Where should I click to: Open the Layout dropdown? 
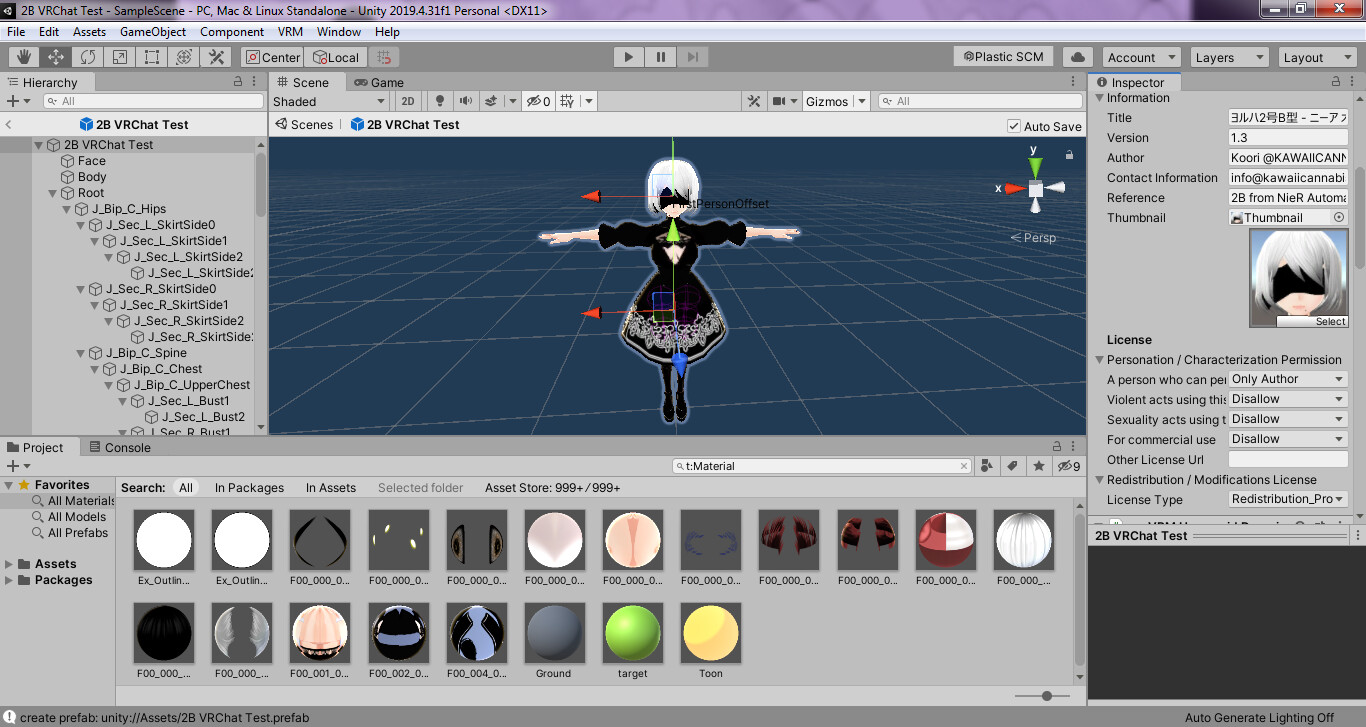click(x=1318, y=57)
